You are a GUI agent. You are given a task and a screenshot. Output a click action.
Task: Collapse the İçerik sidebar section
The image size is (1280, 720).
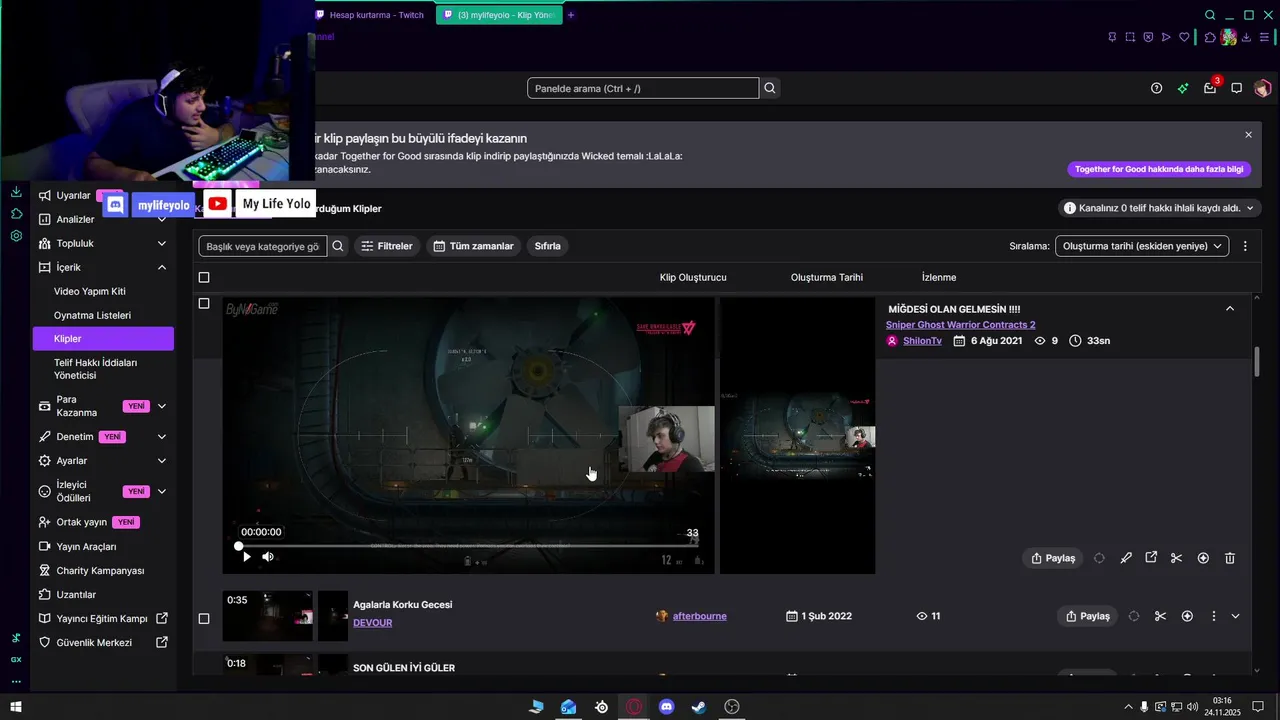(162, 267)
